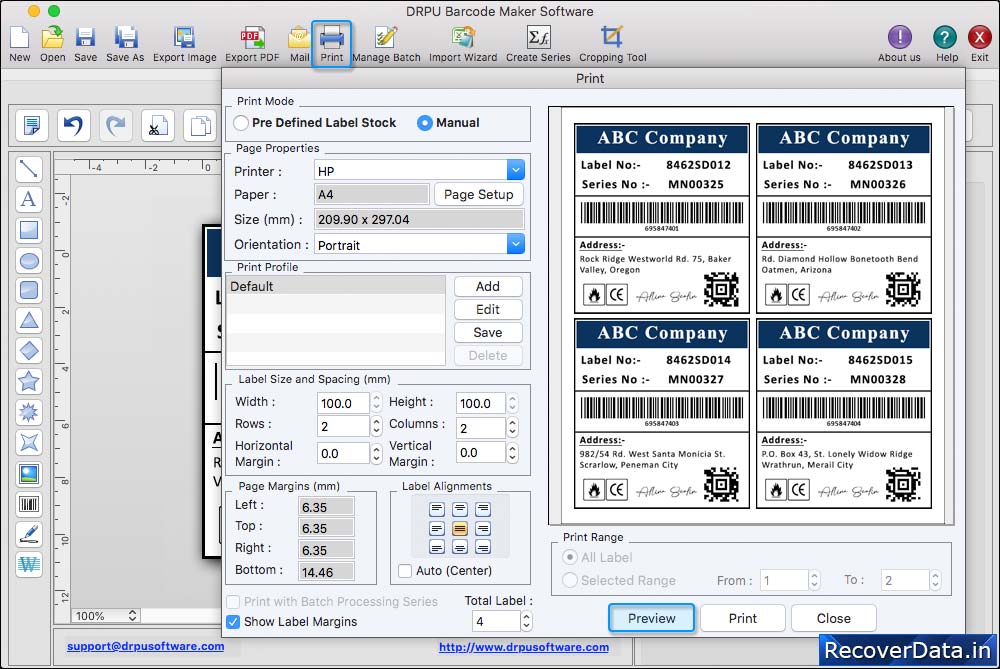This screenshot has width=1000, height=669.
Task: Click the Page Setup button
Action: click(478, 195)
